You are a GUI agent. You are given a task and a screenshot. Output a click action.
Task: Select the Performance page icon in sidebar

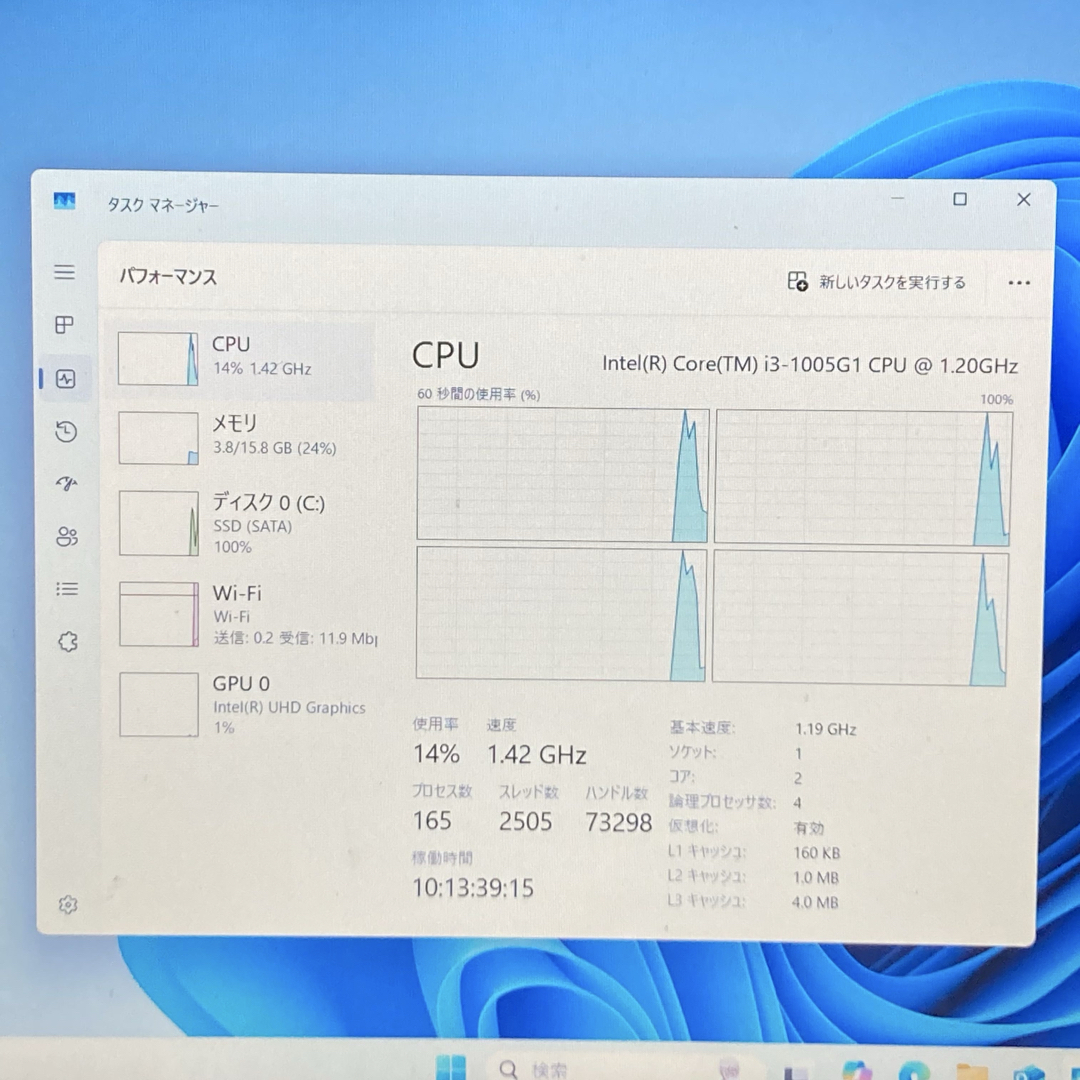coord(66,378)
